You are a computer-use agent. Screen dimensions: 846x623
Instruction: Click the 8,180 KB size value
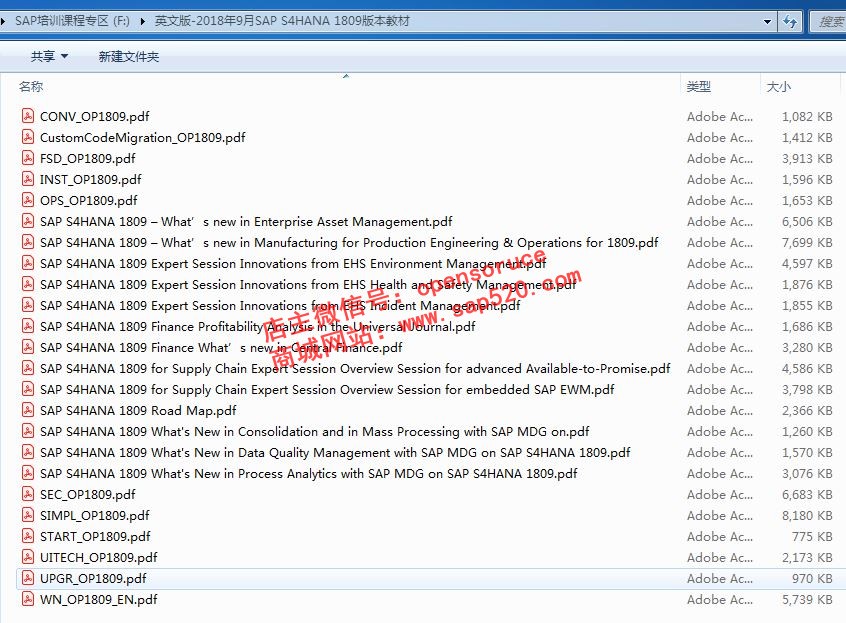pyautogui.click(x=807, y=516)
